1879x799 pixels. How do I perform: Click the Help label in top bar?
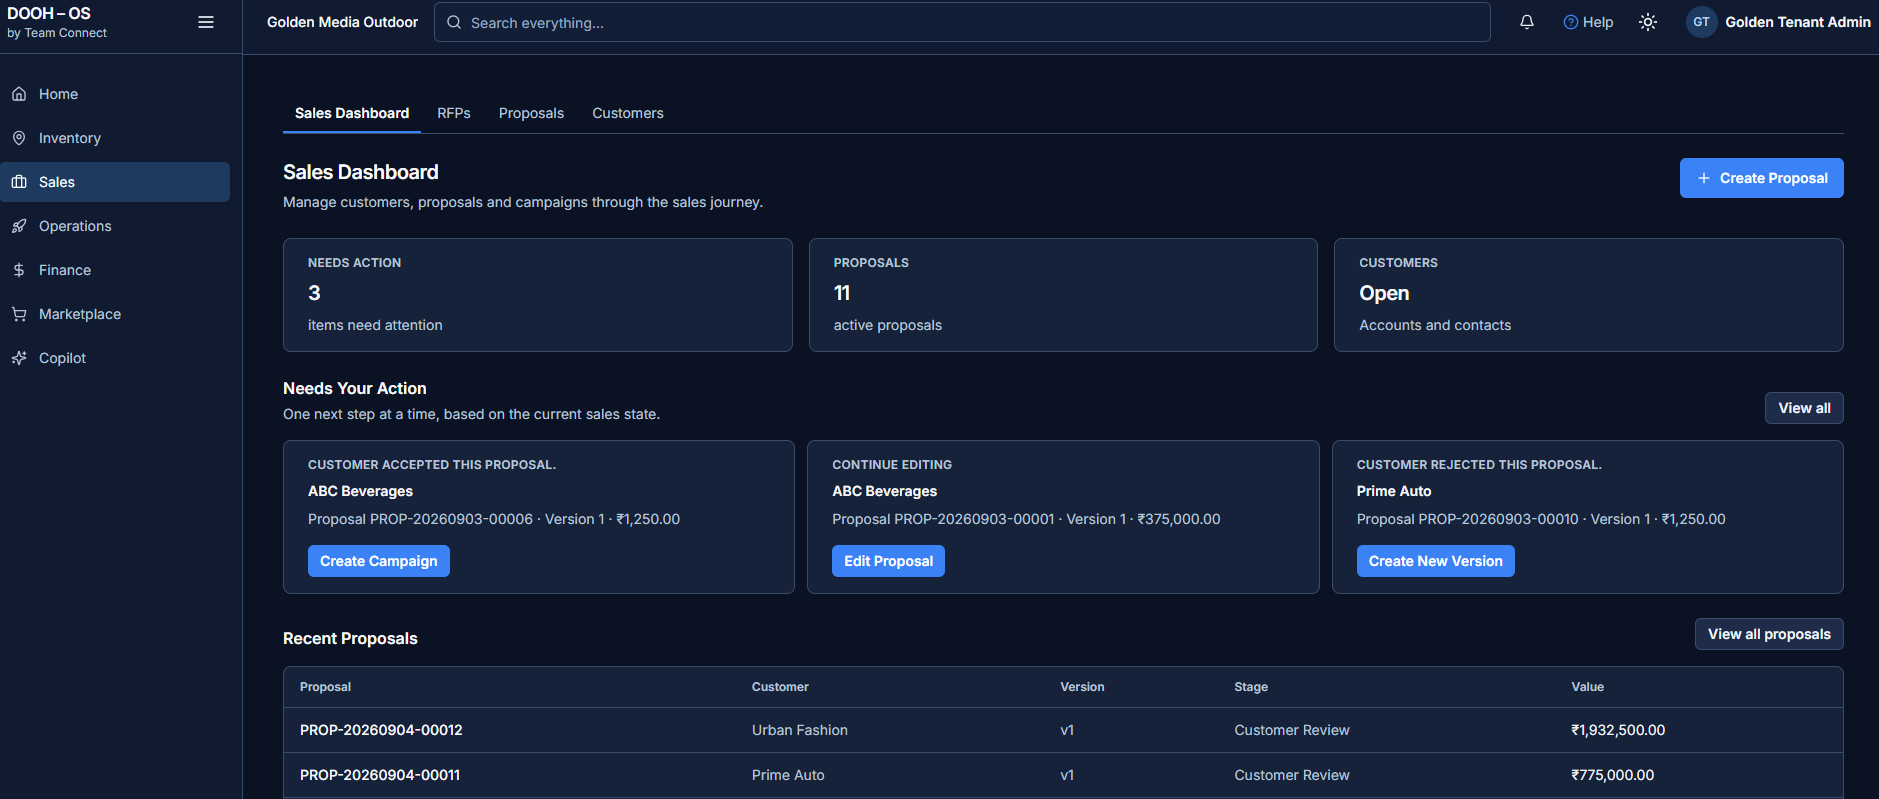[x=1598, y=22]
